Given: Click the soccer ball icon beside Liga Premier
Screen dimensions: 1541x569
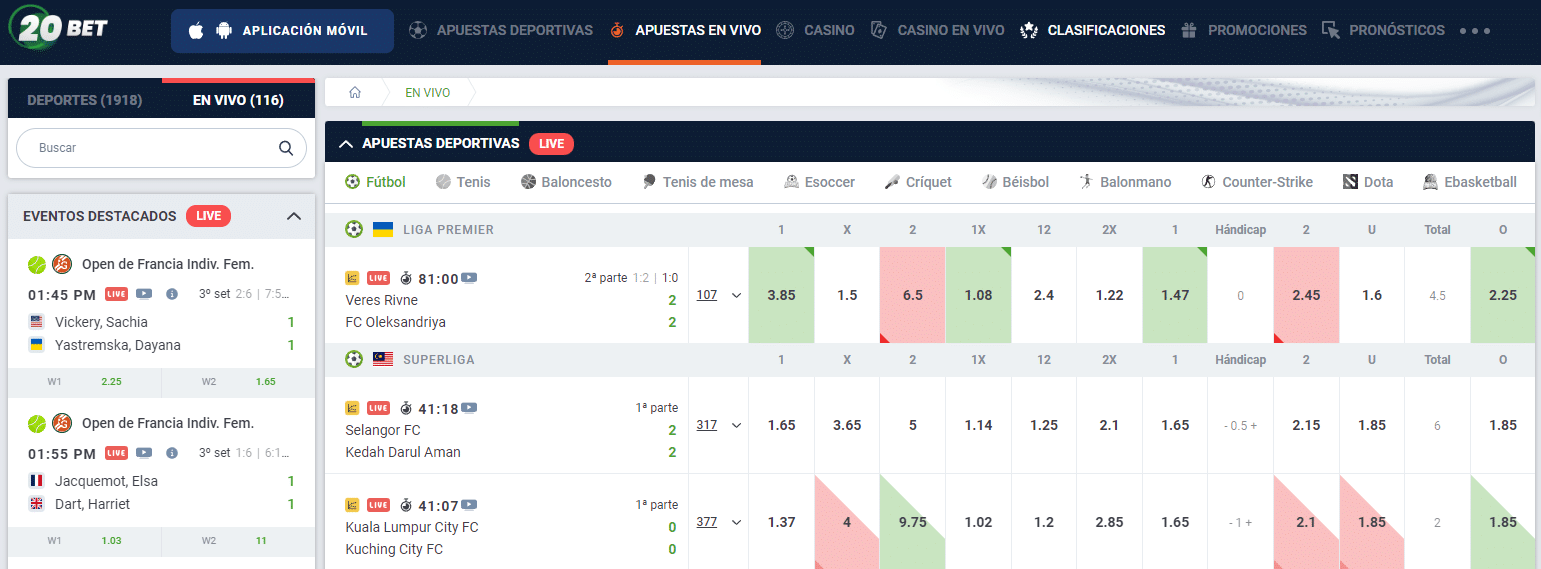Looking at the screenshot, I should 354,229.
